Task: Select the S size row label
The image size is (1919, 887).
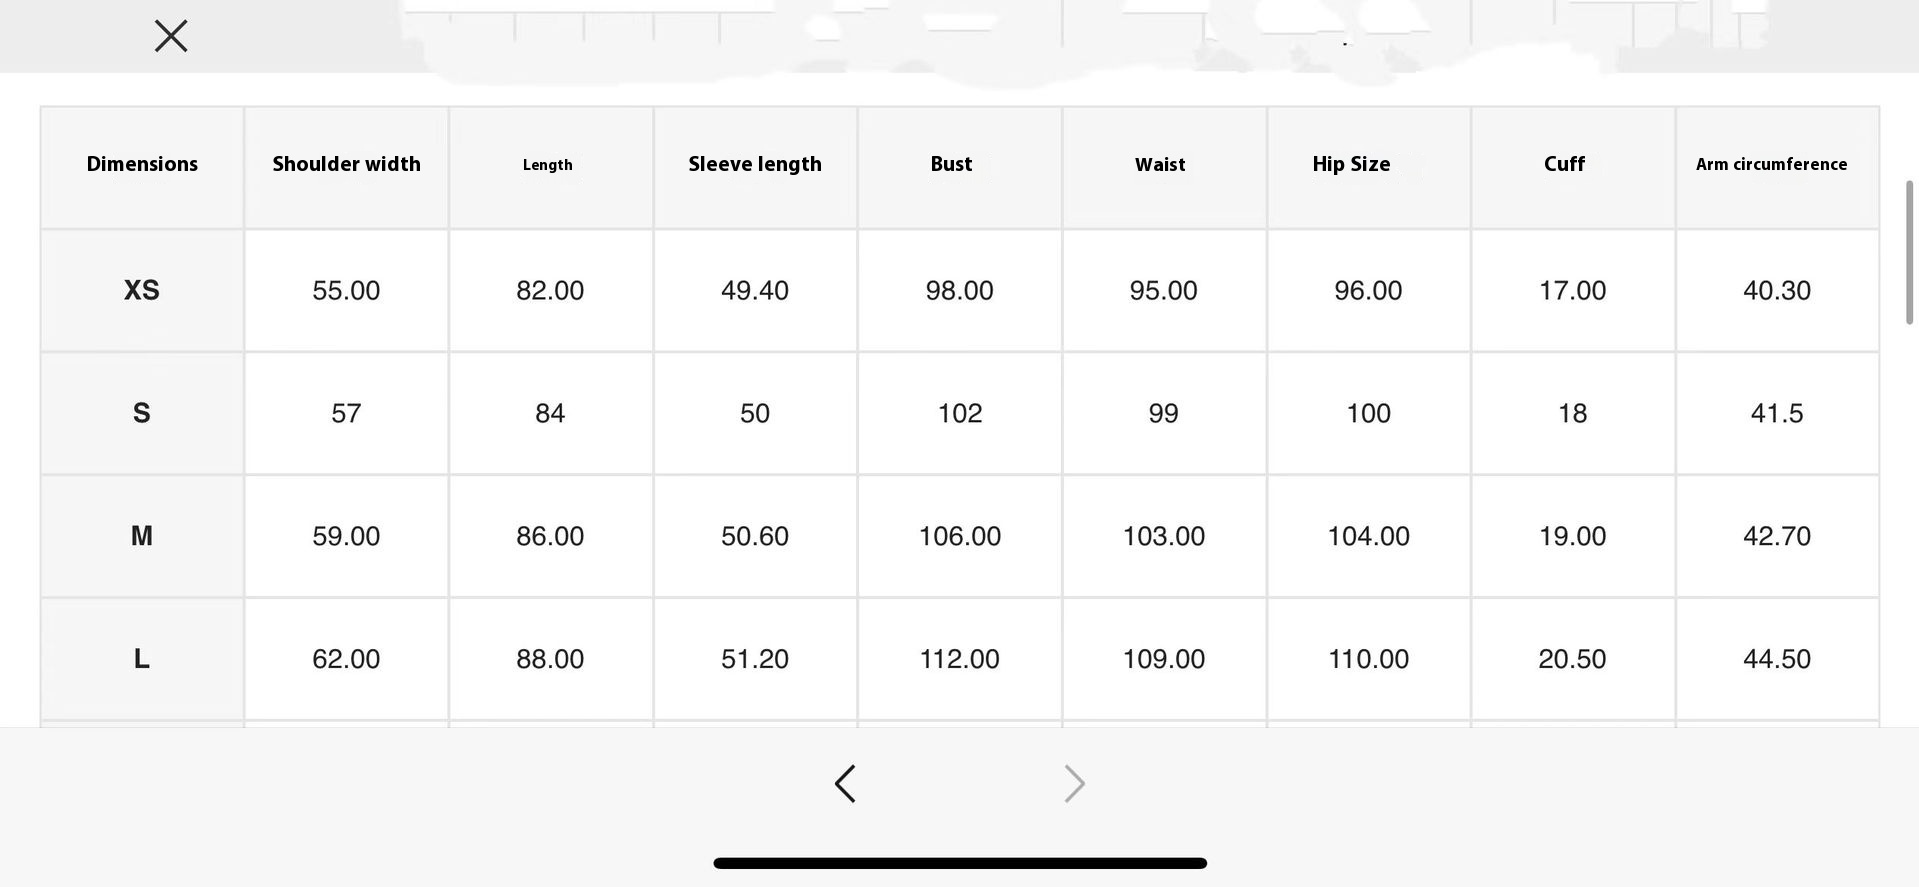Action: [142, 414]
